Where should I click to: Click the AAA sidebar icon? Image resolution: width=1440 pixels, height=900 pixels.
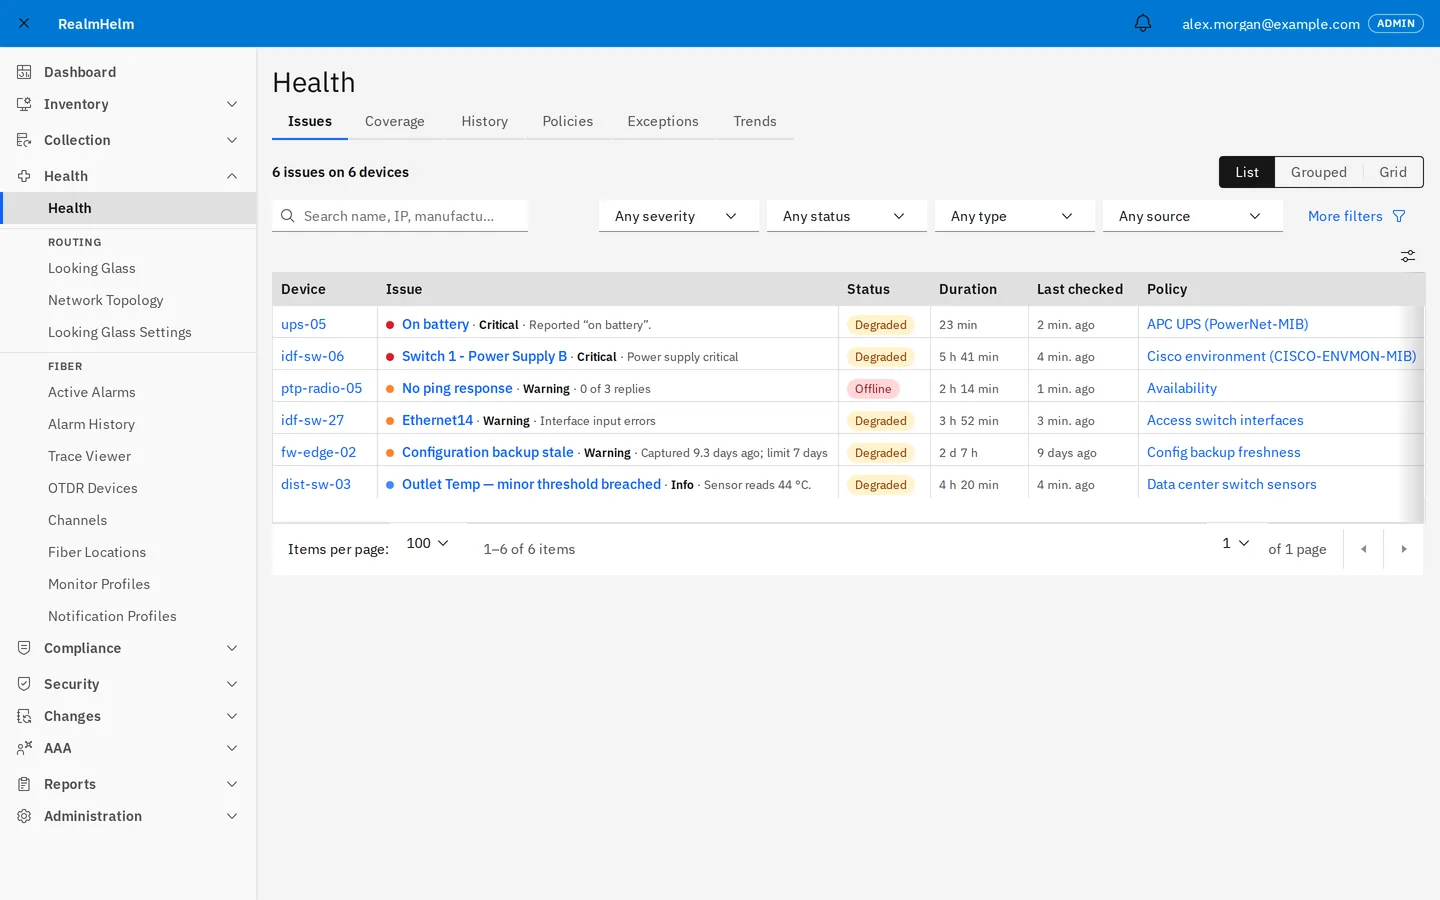[24, 748]
